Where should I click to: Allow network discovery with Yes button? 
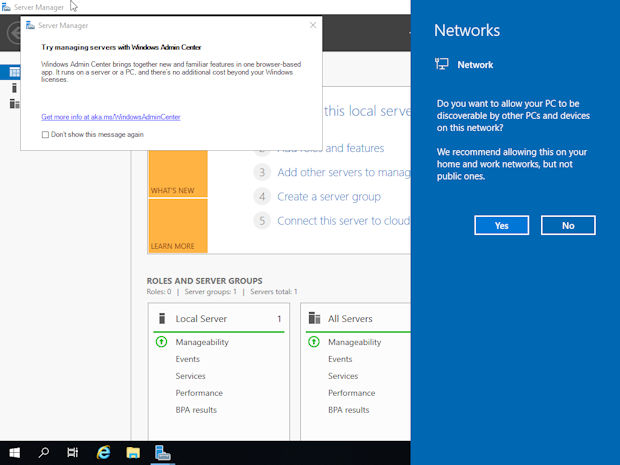(x=501, y=225)
